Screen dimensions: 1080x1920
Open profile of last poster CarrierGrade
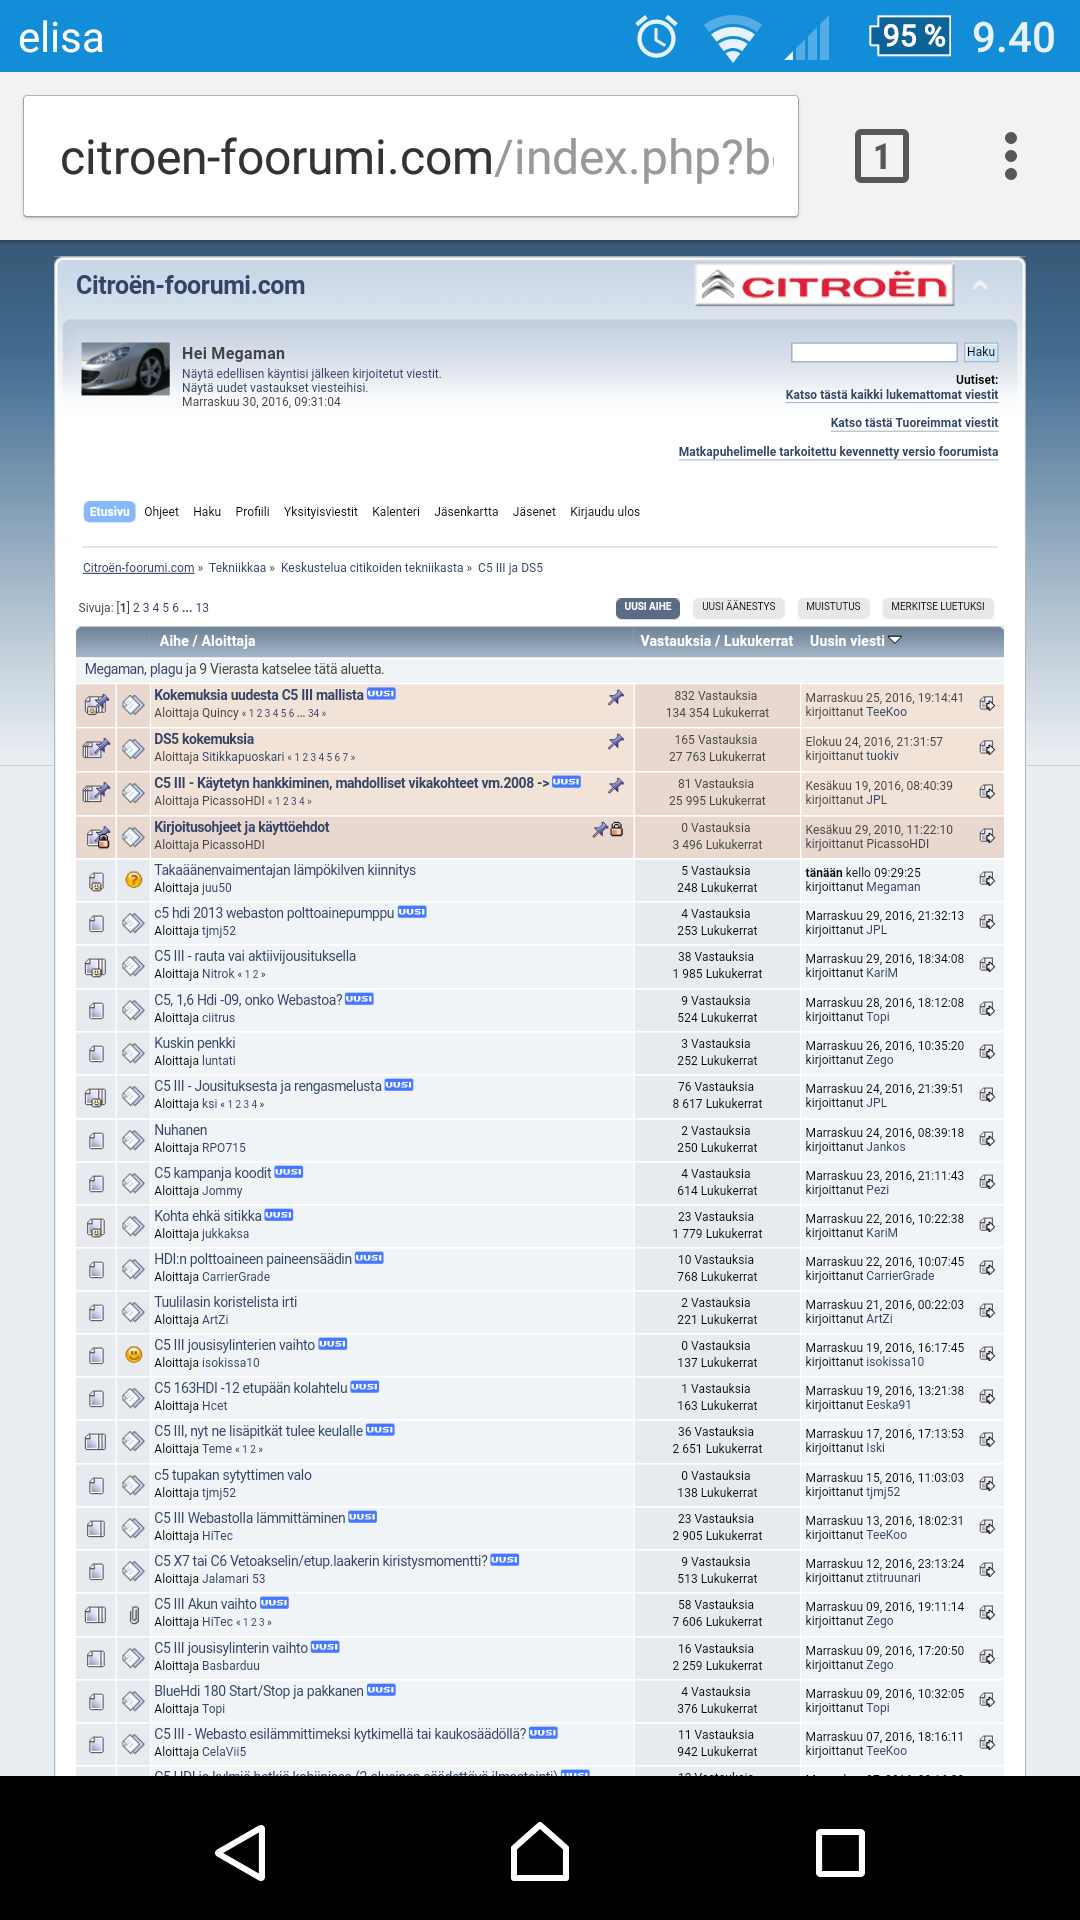pyautogui.click(x=900, y=1276)
